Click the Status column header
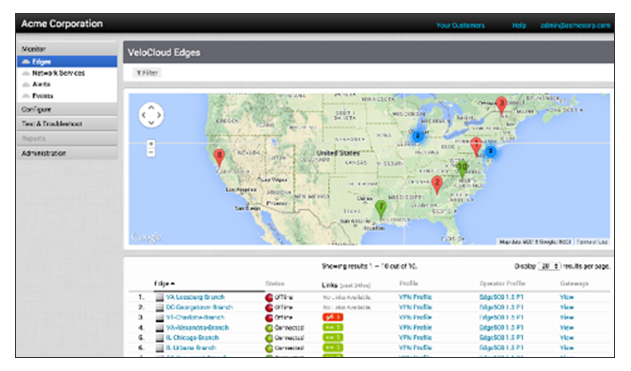Image resolution: width=631 pixels, height=371 pixels. click(x=275, y=284)
